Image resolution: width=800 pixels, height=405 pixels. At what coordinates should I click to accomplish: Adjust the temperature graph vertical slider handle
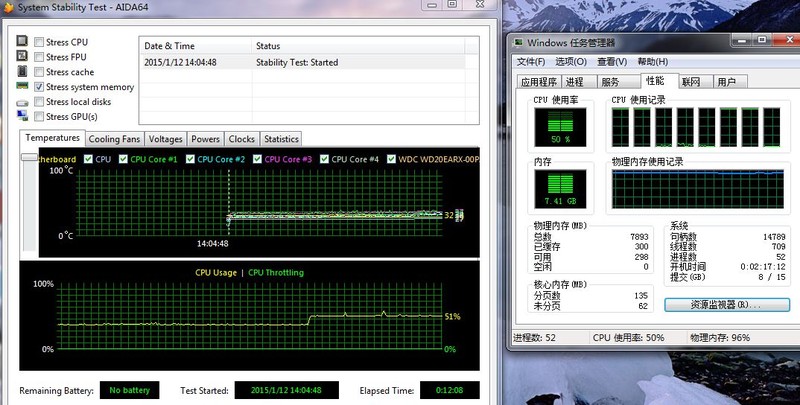[29, 158]
